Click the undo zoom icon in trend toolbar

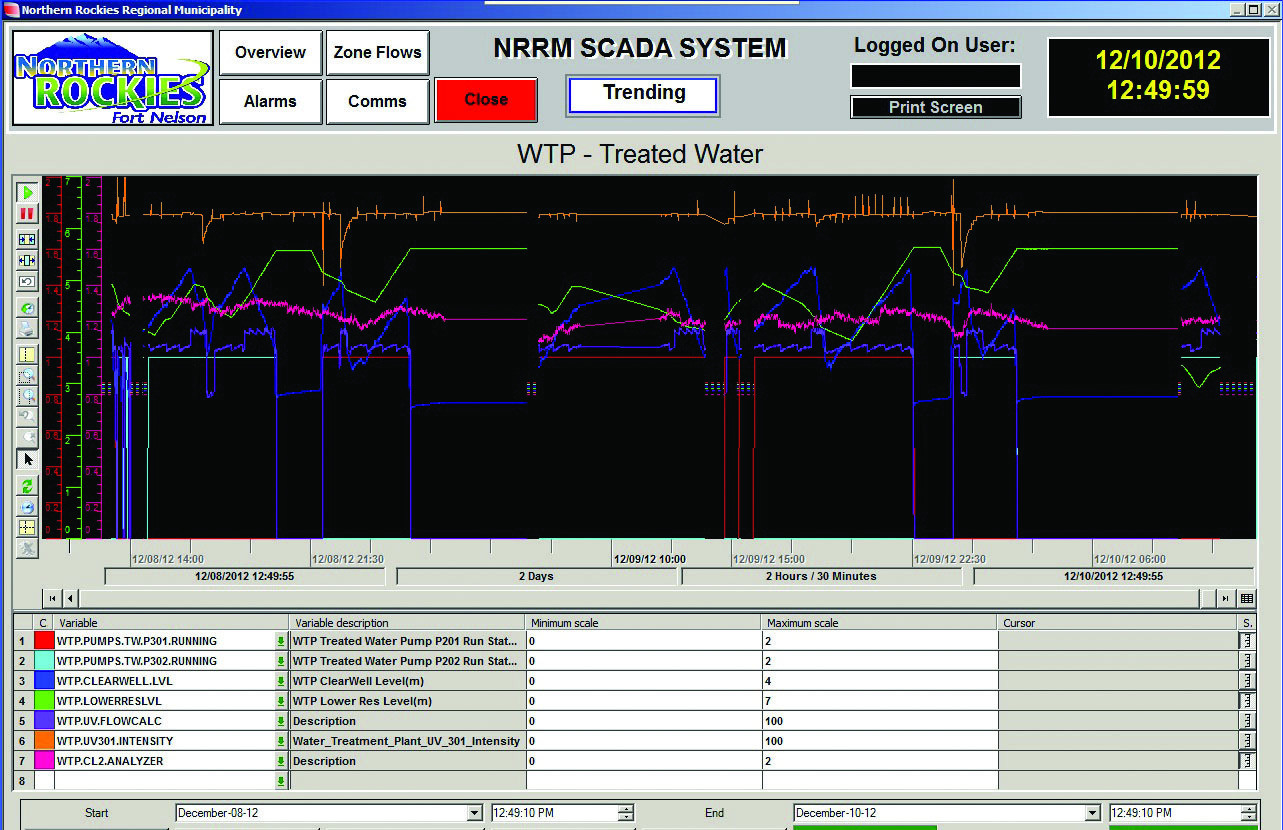[x=28, y=416]
